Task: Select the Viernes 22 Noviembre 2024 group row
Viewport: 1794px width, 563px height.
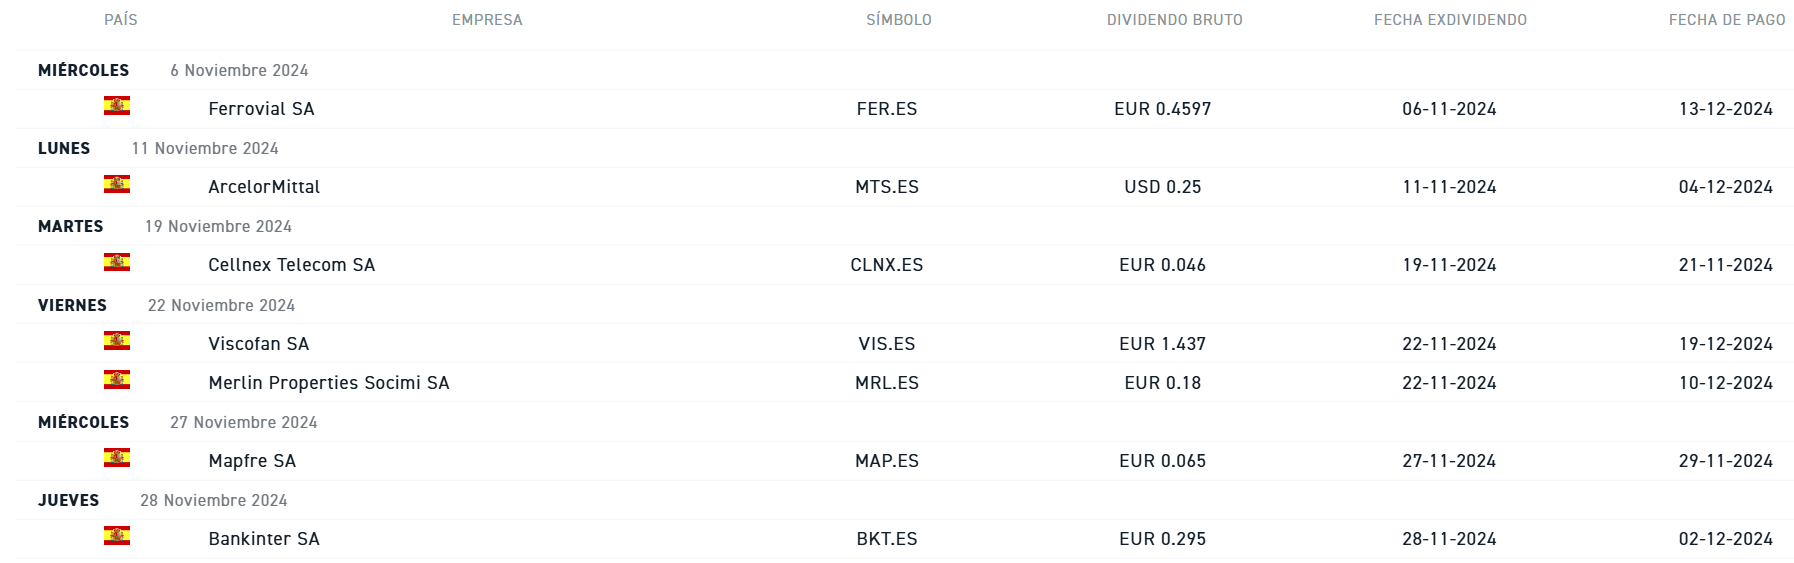Action: click(x=166, y=305)
